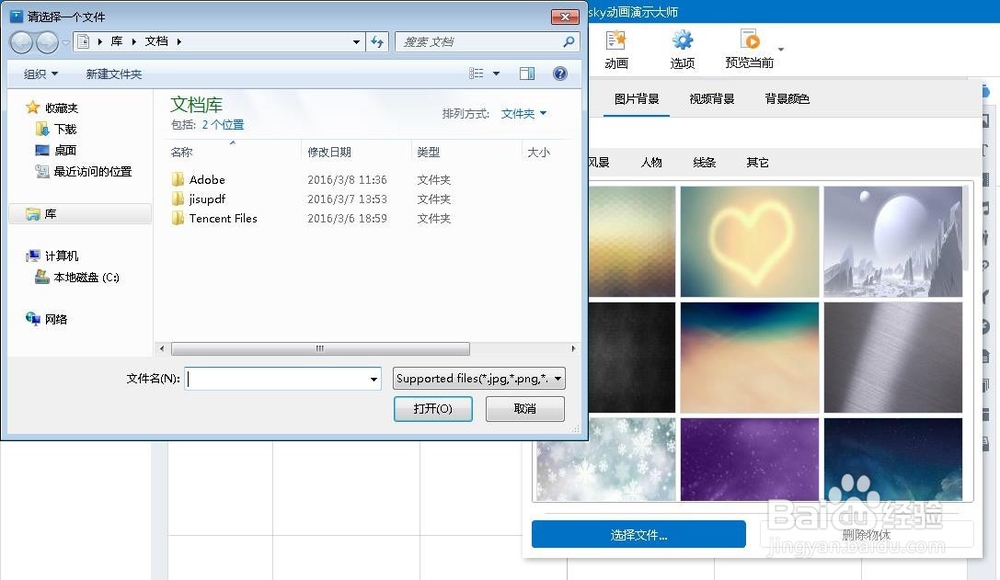The image size is (1000, 580).
Task: Open the Tencent Files folder
Action: [222, 218]
